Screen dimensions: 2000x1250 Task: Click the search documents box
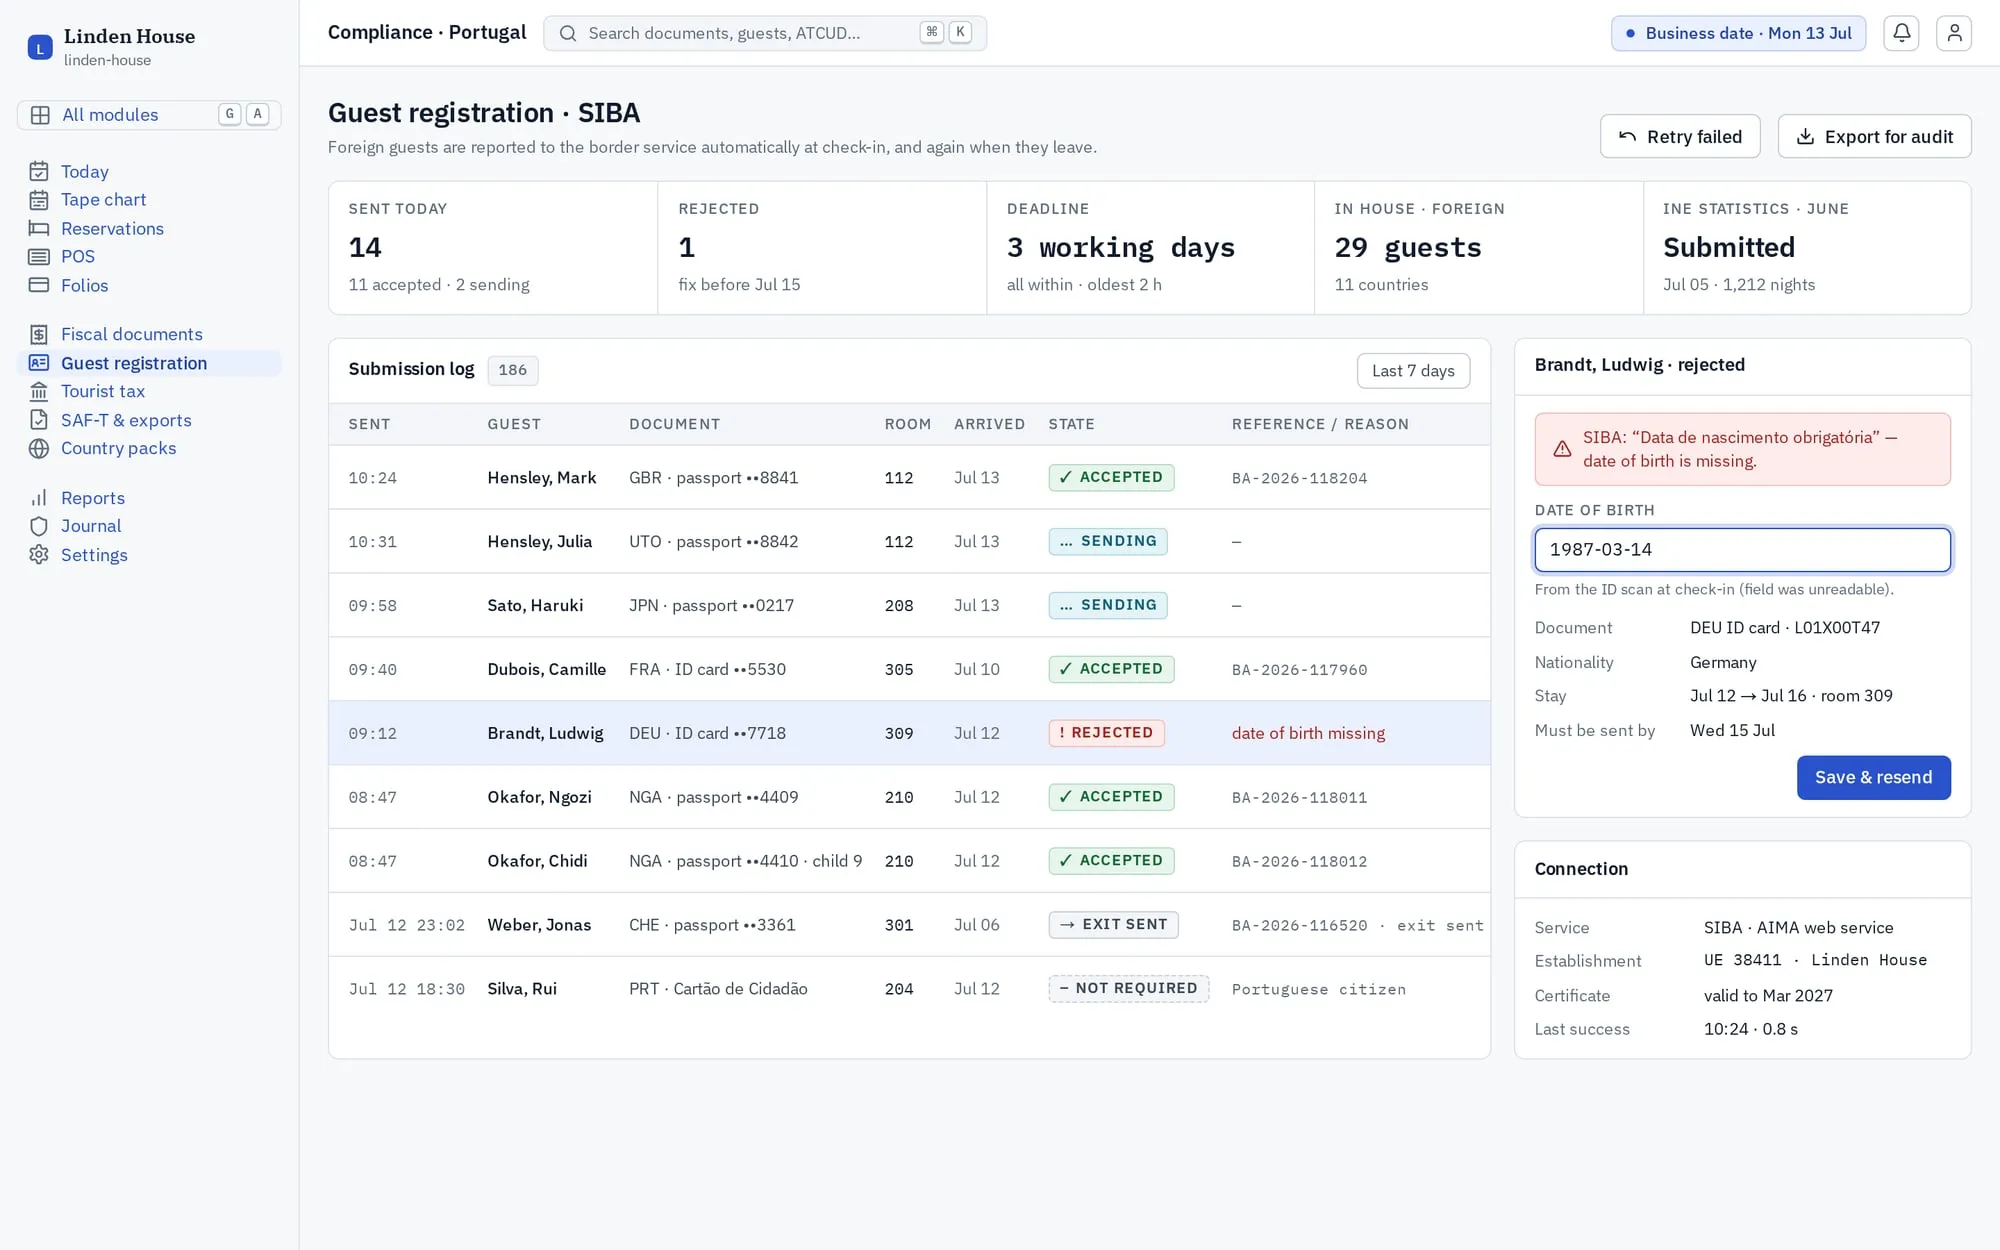click(765, 33)
